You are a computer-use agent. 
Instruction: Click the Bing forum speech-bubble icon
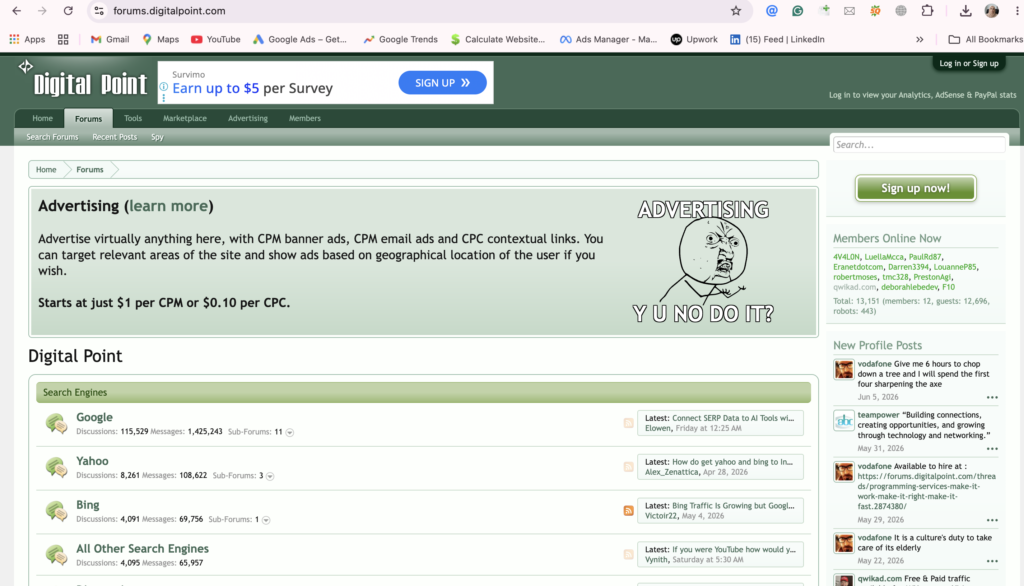(x=56, y=512)
